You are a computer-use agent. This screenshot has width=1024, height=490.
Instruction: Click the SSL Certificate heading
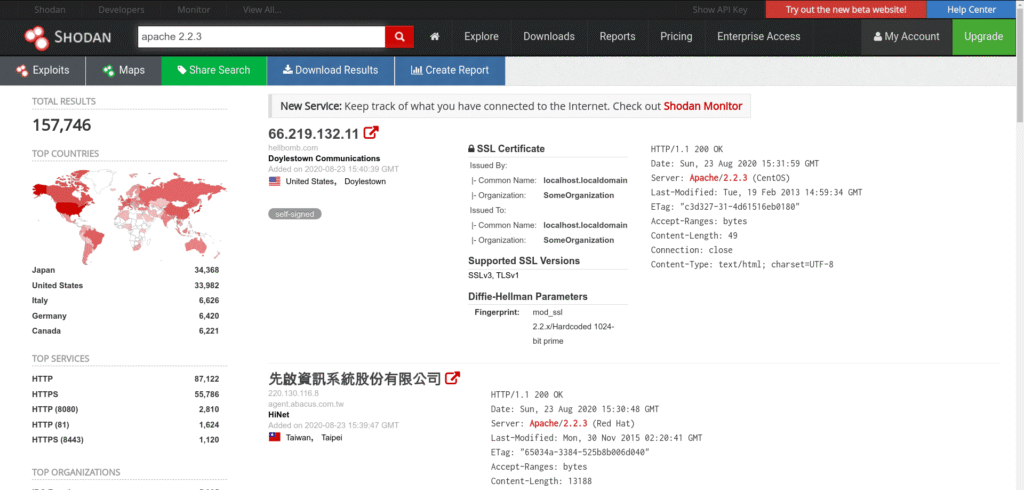[506, 149]
